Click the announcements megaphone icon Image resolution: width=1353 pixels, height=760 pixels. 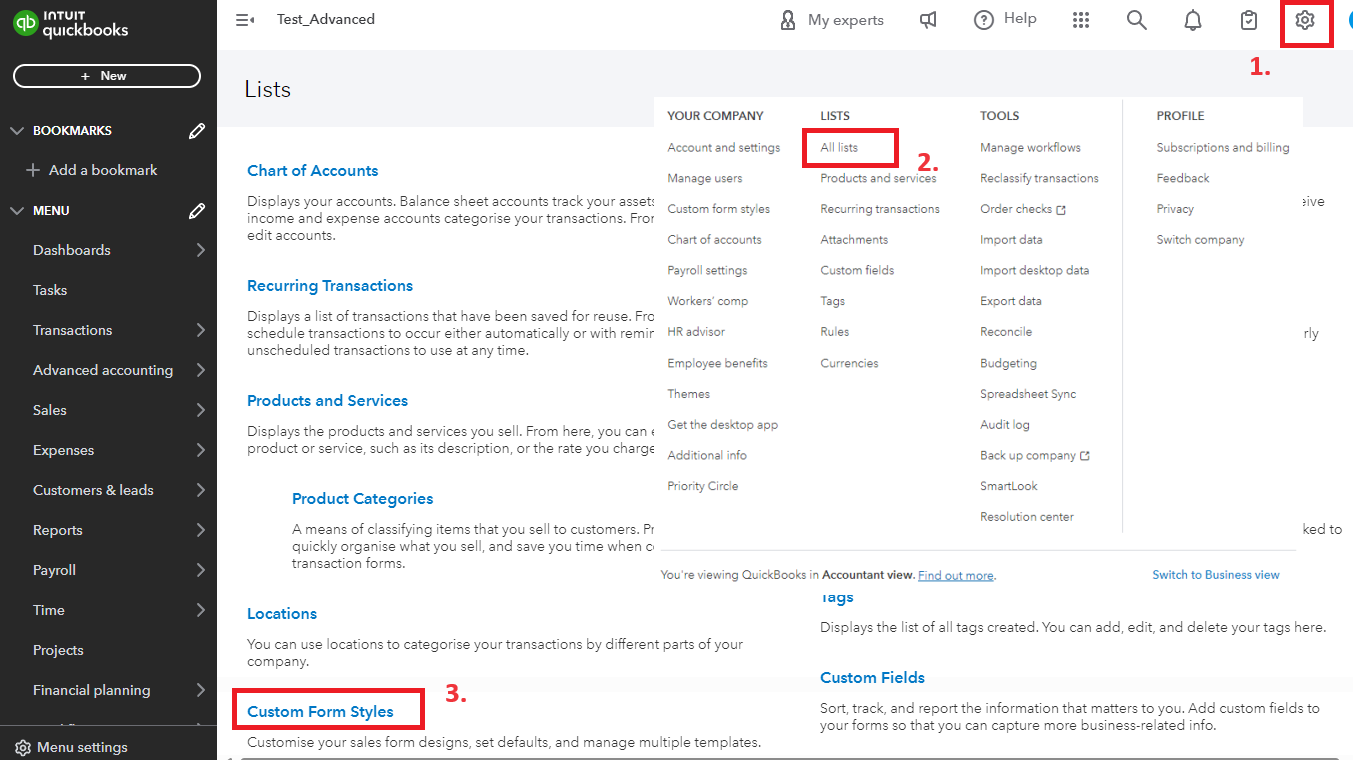coord(928,19)
